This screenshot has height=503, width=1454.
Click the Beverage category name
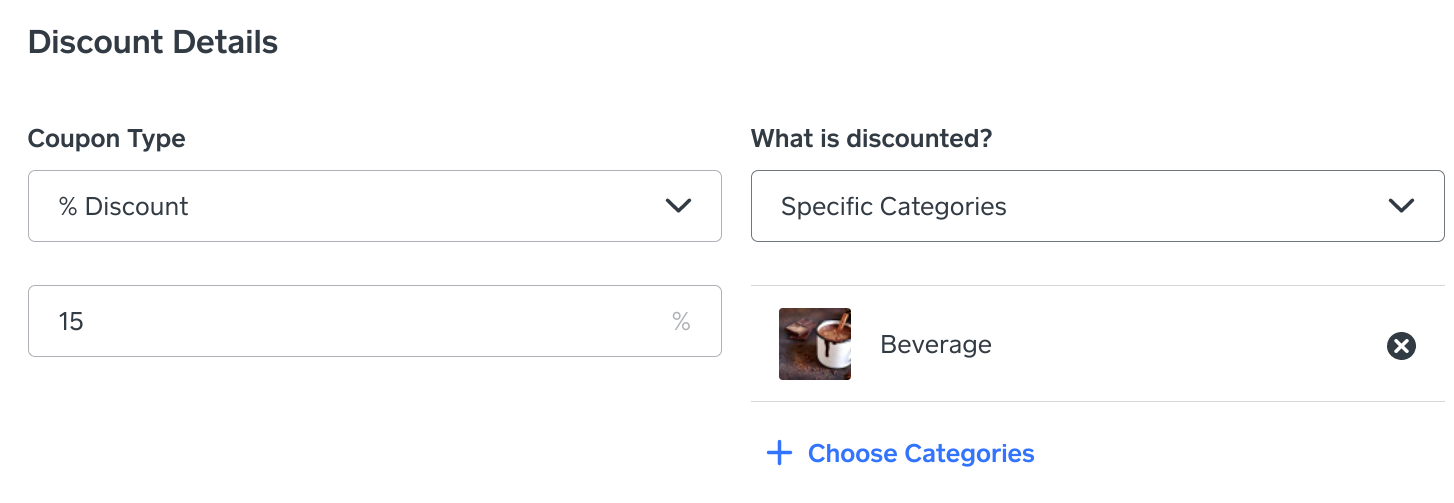click(x=936, y=345)
